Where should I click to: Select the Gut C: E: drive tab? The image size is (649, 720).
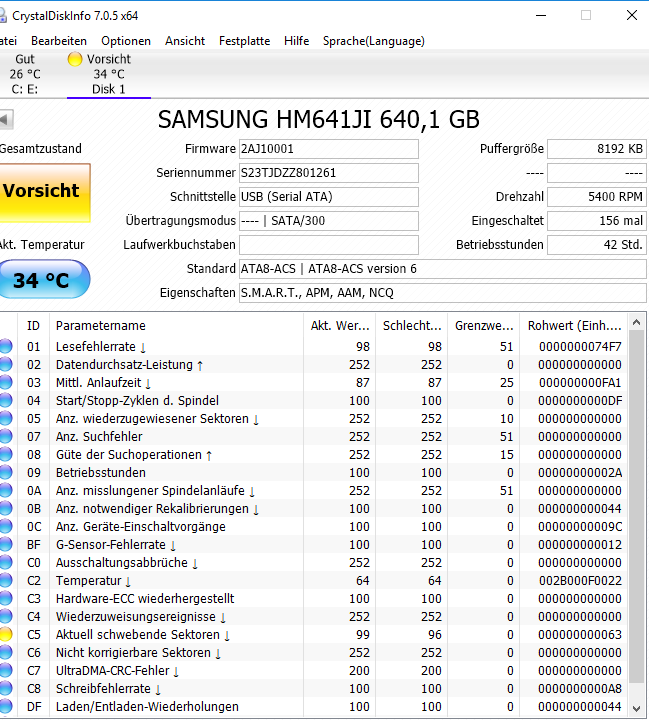click(x=25, y=74)
